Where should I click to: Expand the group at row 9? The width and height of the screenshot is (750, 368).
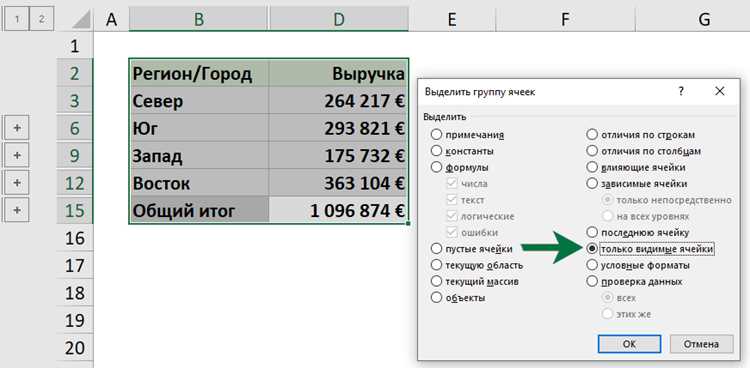(x=17, y=156)
